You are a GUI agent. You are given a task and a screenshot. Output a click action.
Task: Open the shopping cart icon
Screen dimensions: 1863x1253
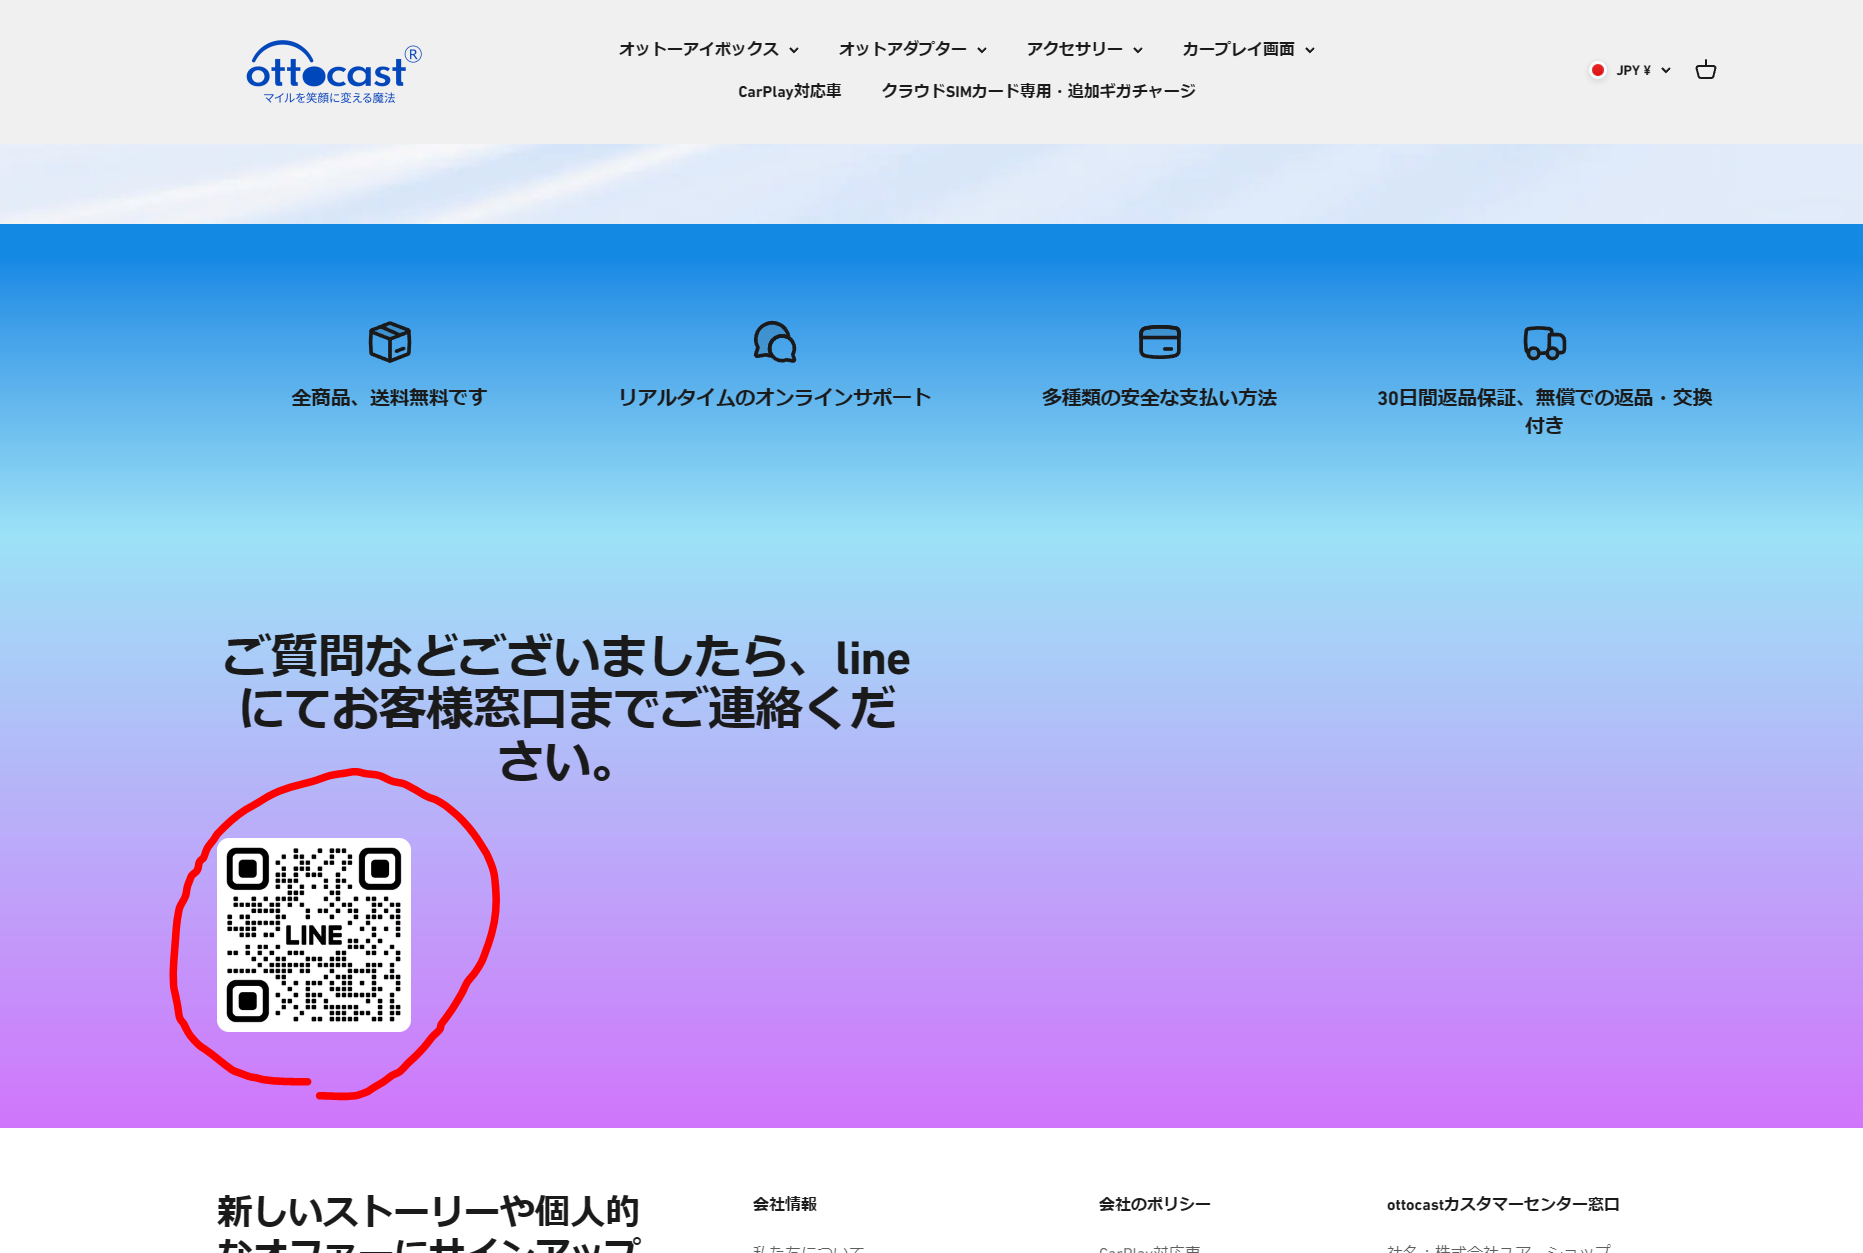point(1705,70)
